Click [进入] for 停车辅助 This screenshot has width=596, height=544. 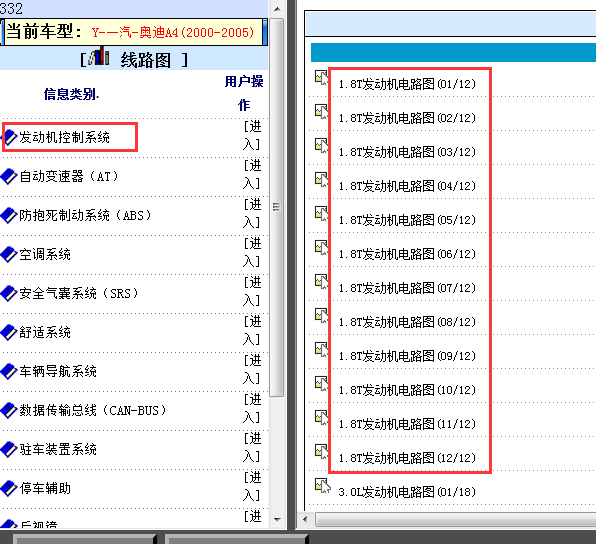tap(252, 487)
